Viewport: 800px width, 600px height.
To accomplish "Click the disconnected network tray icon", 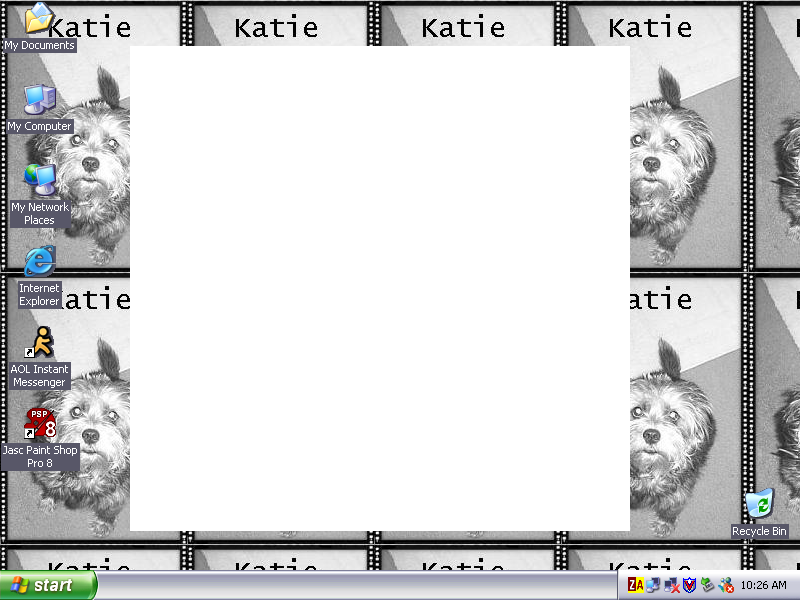I will 671,585.
